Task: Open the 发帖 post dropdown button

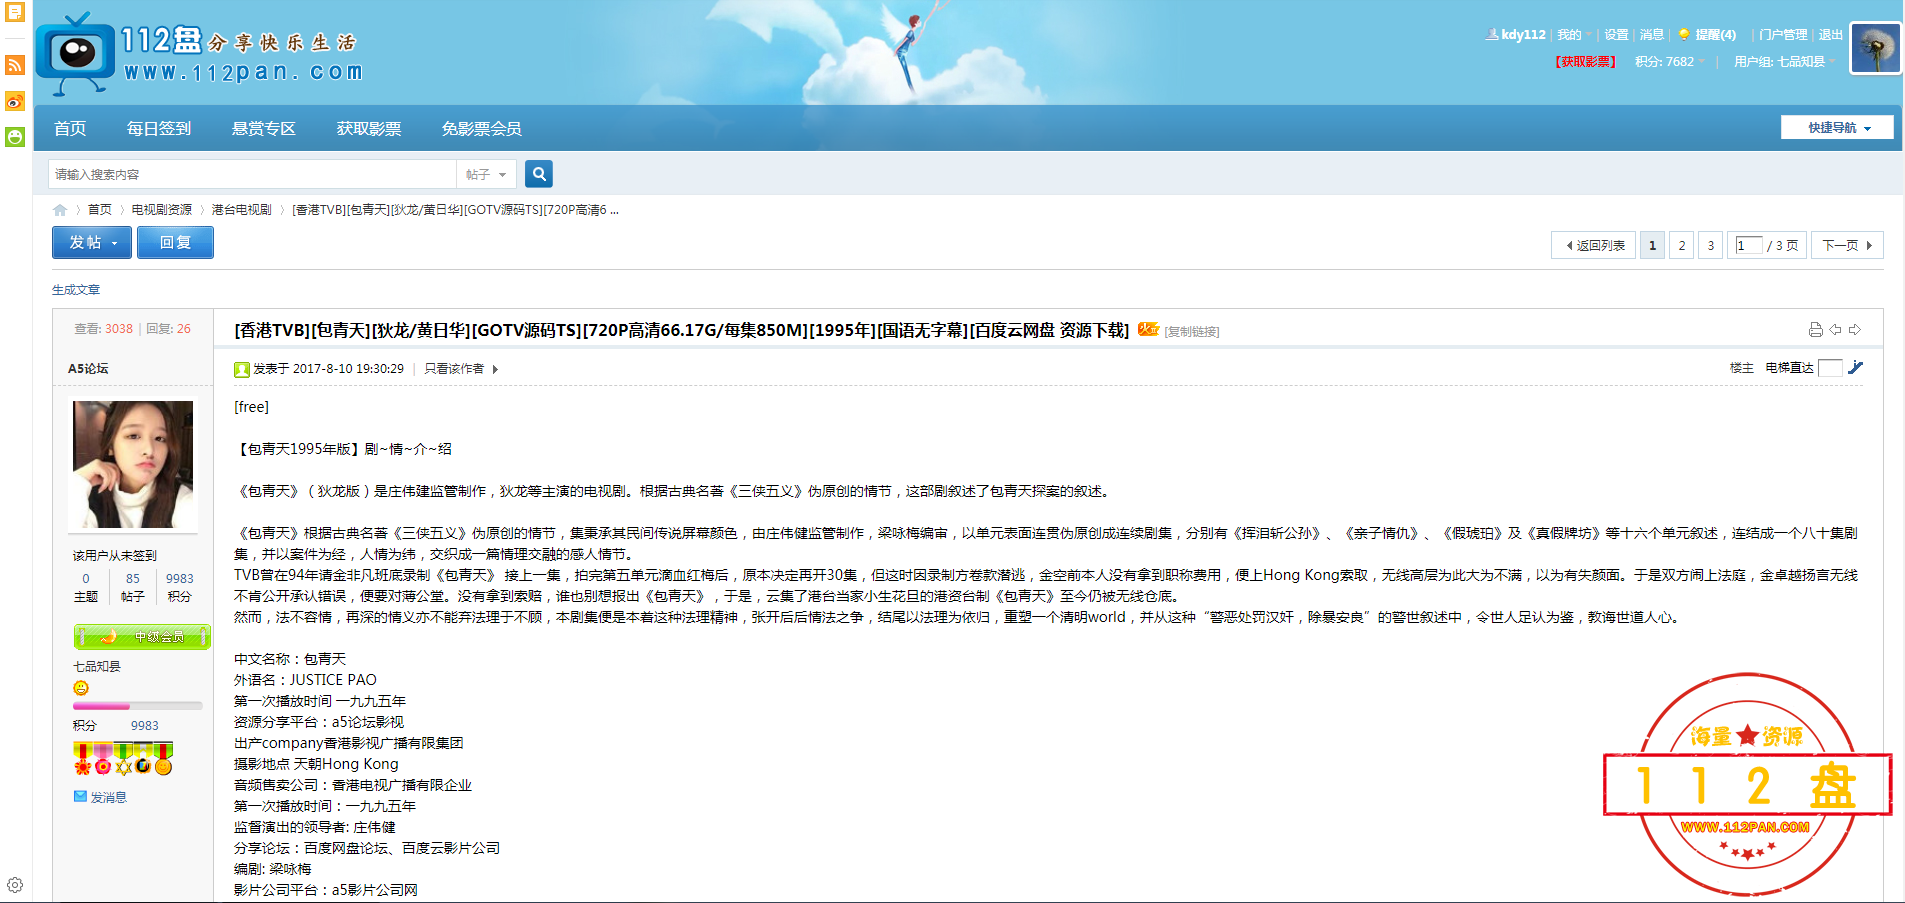Action: click(92, 243)
